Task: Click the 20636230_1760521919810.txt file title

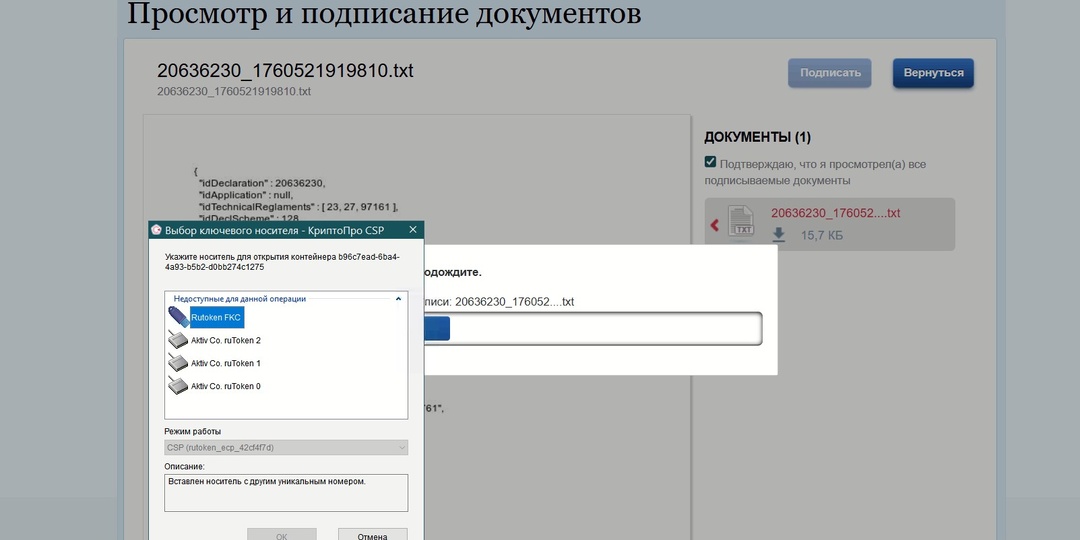Action: (x=285, y=71)
